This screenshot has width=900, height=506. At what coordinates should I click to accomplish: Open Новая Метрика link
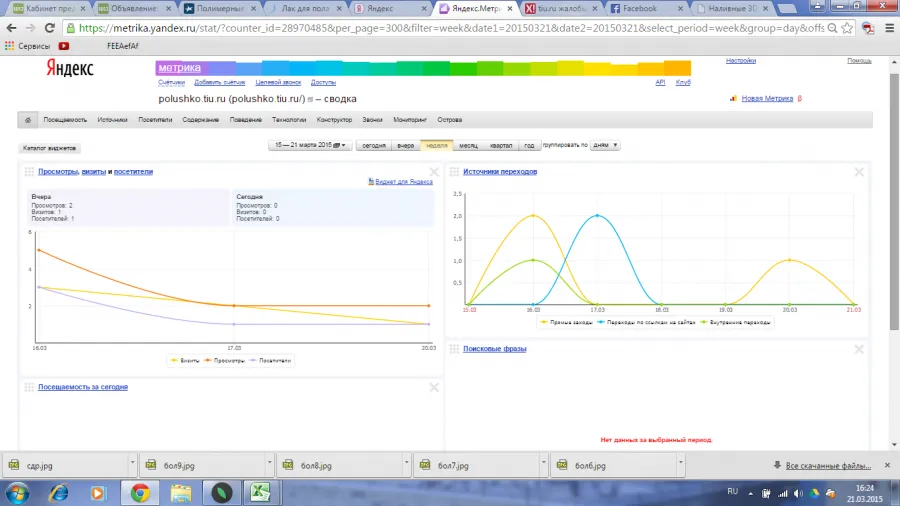(x=767, y=99)
